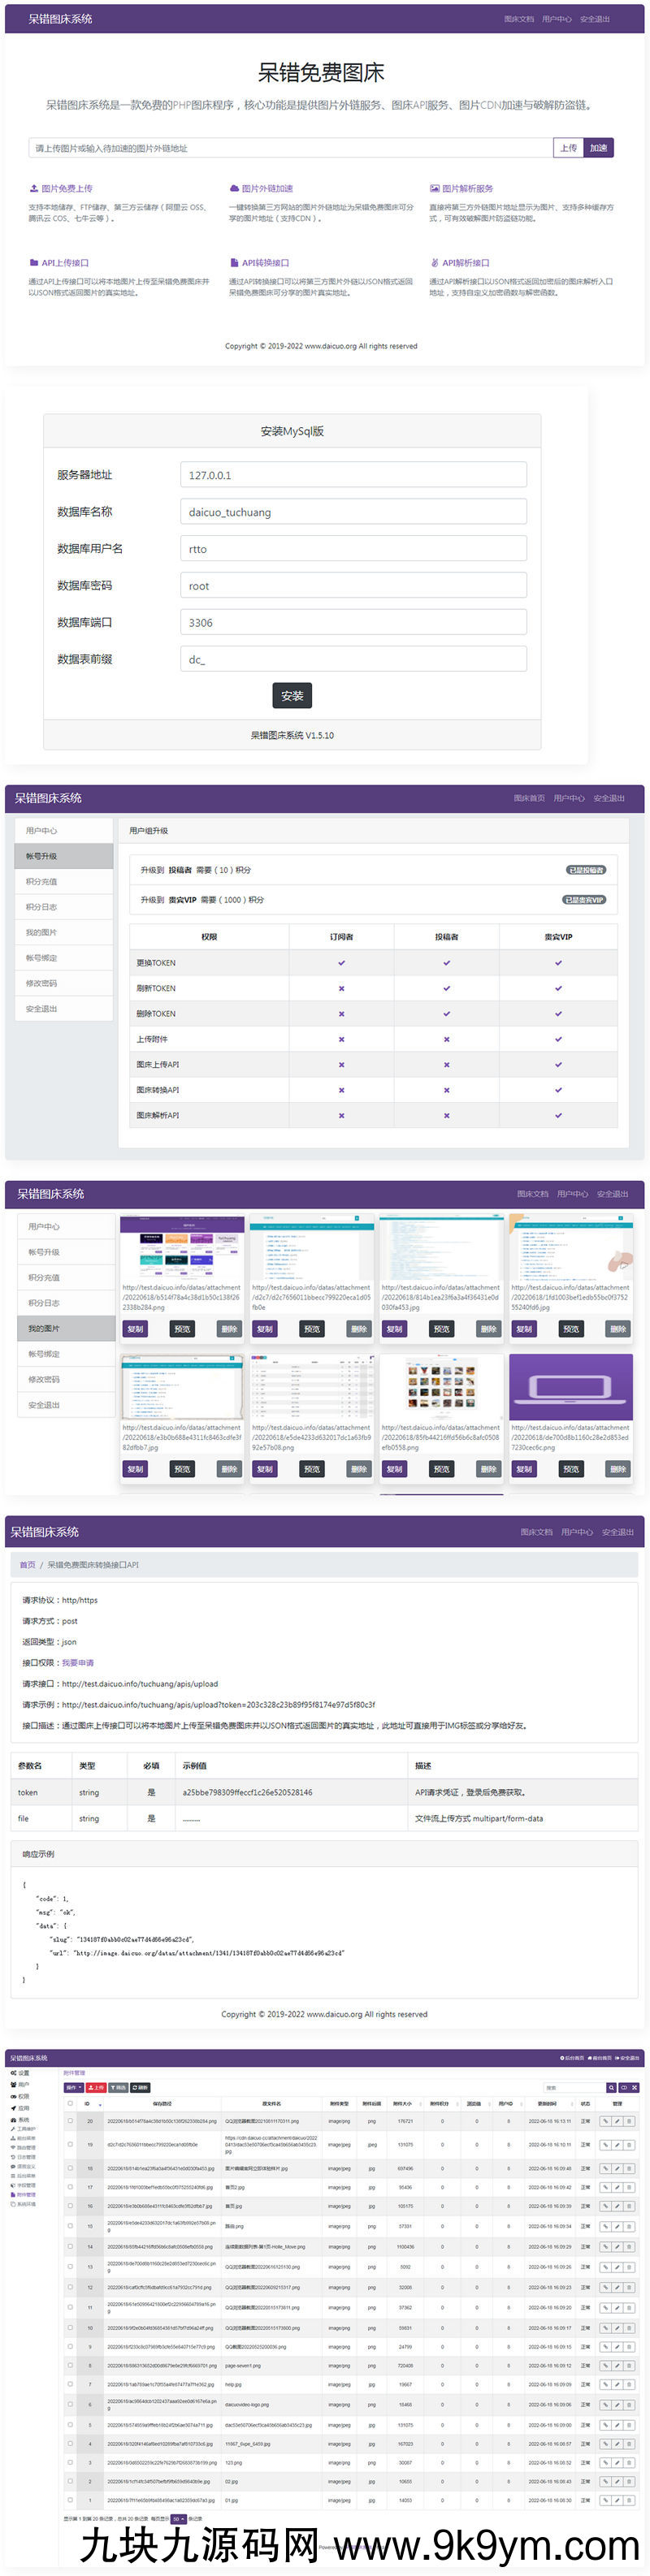Click the cloud icon beside 图片外链加速

coord(234,188)
